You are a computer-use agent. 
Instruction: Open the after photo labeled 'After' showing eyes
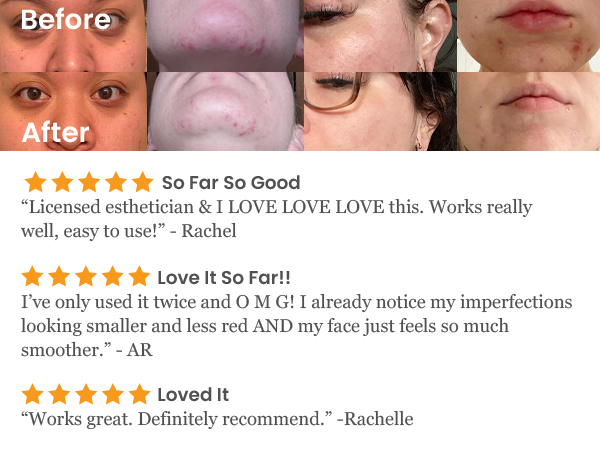pyautogui.click(x=73, y=111)
